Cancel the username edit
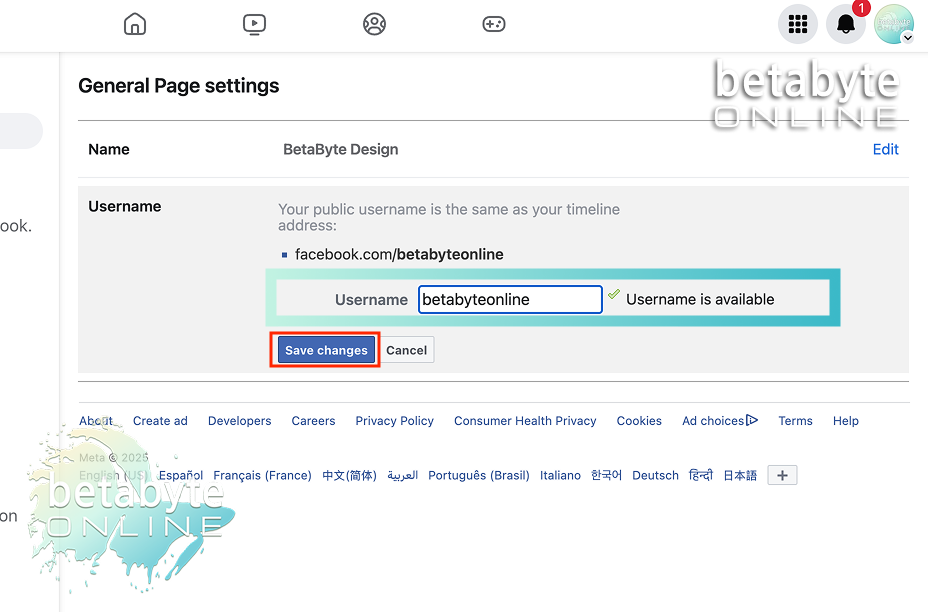The width and height of the screenshot is (928, 612). (407, 350)
